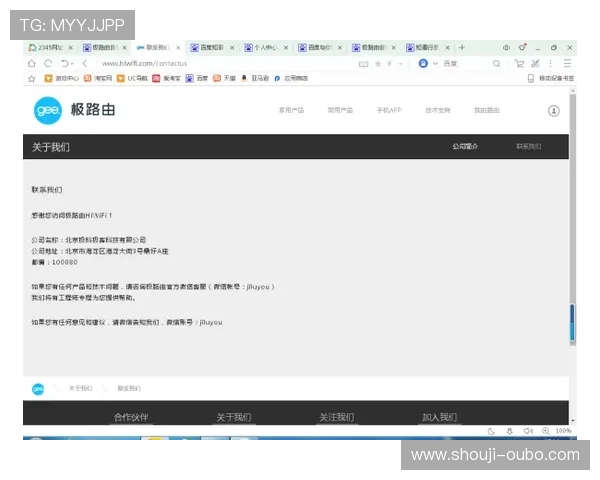The image size is (600, 480).
Task: Open the 亚马逊 bookmark
Action: pyautogui.click(x=255, y=78)
